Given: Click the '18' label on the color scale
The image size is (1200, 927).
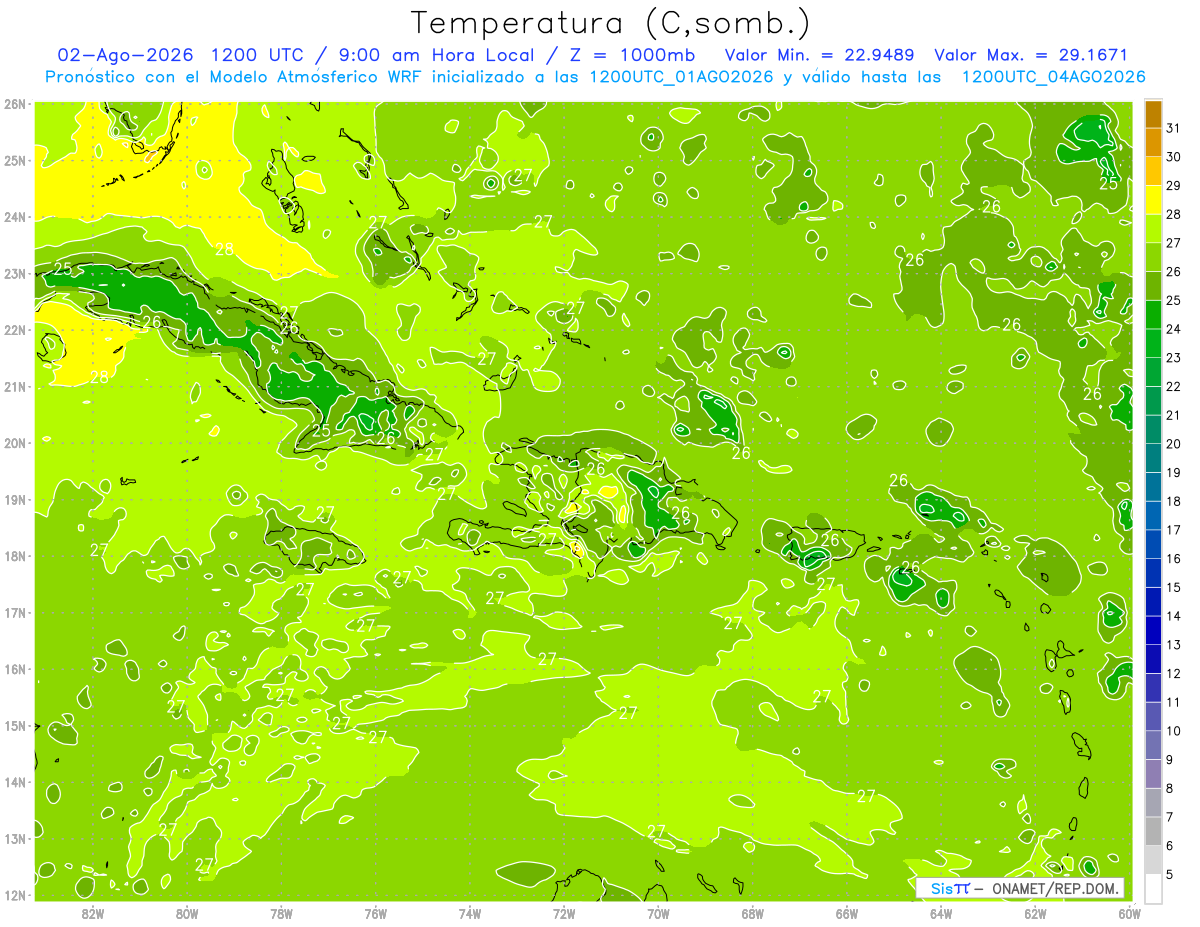Looking at the screenshot, I should click(1173, 501).
